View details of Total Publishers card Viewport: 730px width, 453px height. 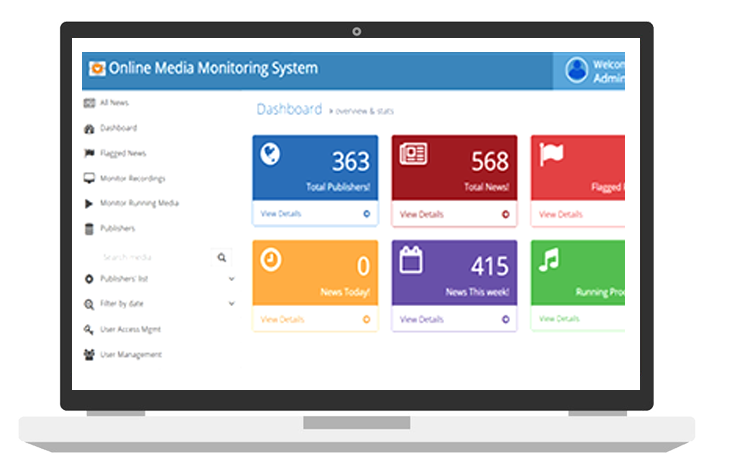coord(281,214)
